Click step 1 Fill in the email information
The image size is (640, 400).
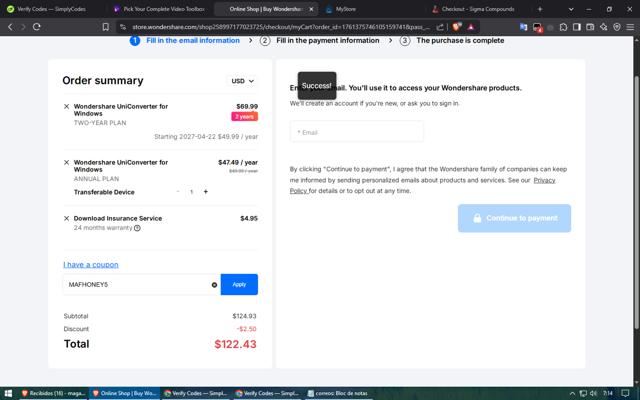pos(185,40)
